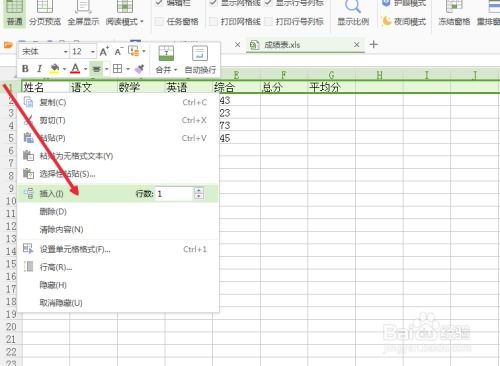Click the font color red A swatch
This screenshot has height=366, width=500.
click(x=75, y=69)
